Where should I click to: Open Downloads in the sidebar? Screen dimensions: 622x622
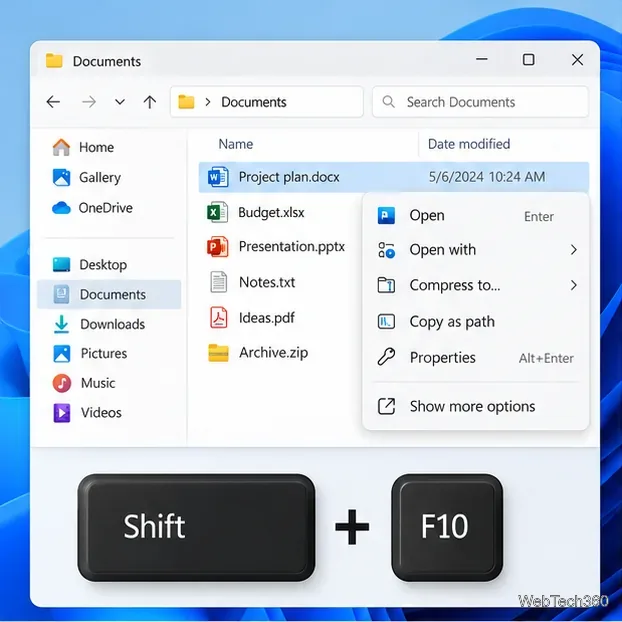(113, 324)
